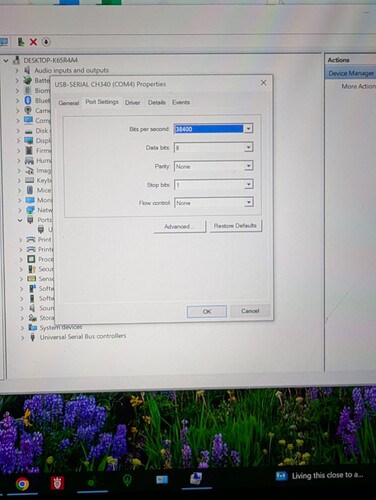Viewport: 376px width, 500px height.
Task: Open the Flow control dropdown
Action: pyautogui.click(x=248, y=202)
